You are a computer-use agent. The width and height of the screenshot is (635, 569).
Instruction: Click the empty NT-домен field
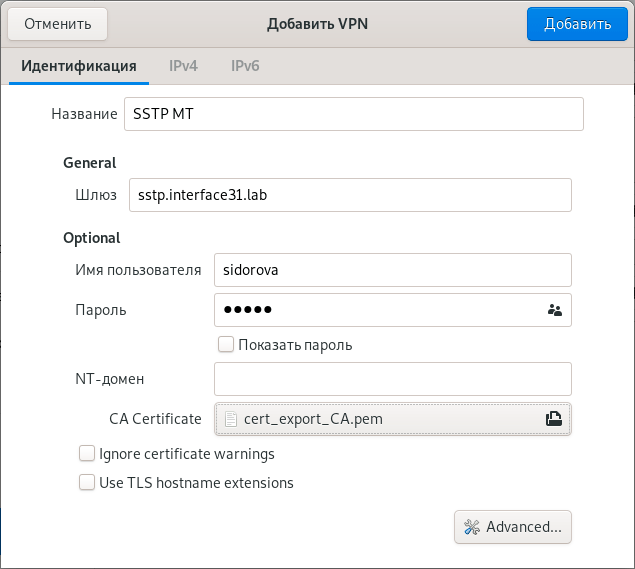(x=392, y=379)
